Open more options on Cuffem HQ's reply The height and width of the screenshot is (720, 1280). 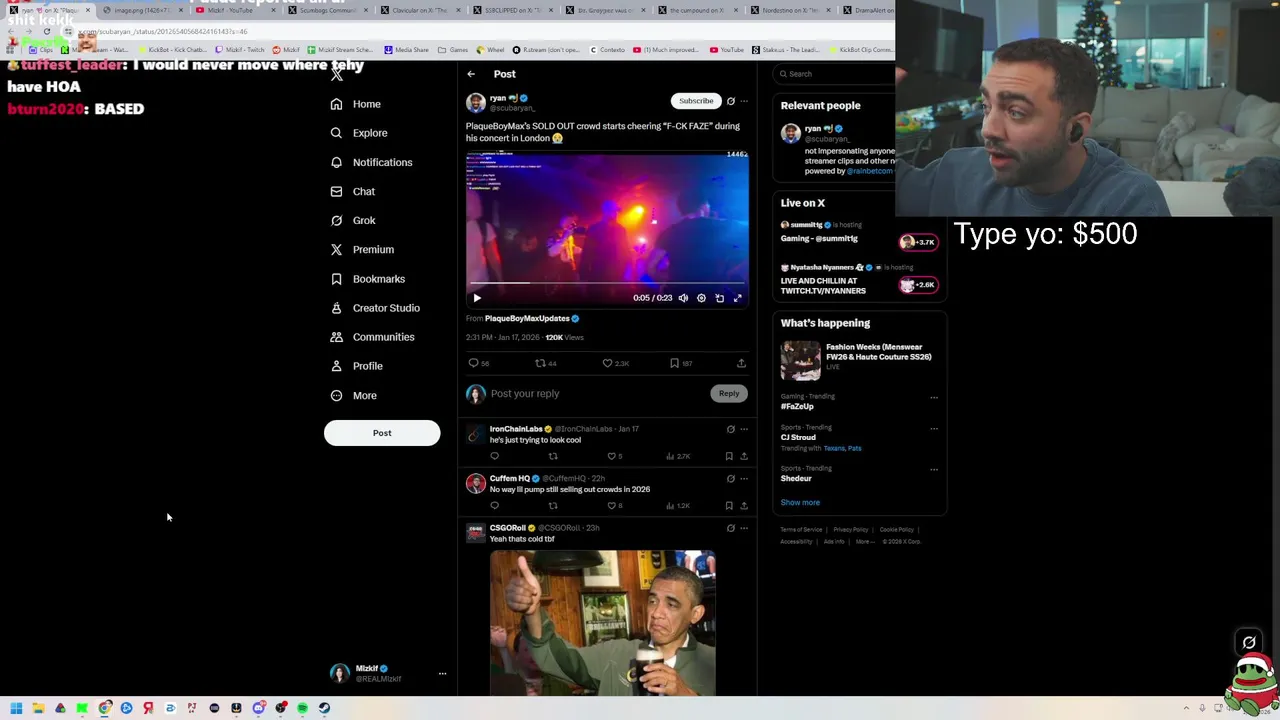point(744,479)
